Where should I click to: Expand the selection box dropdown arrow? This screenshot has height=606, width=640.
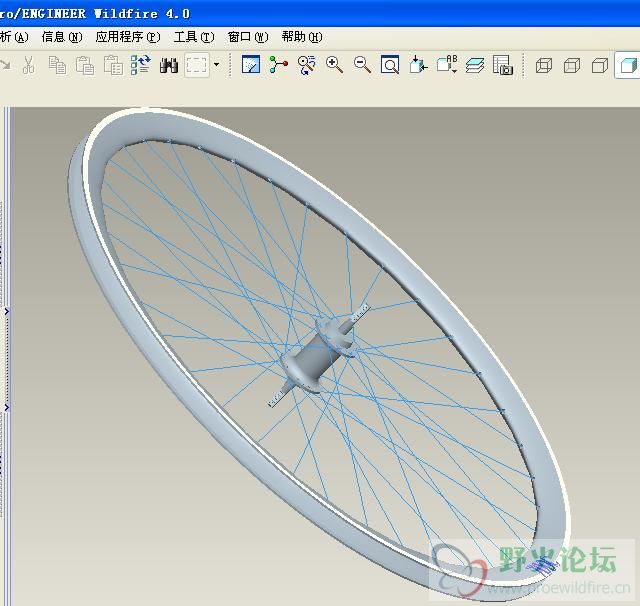[x=216, y=64]
